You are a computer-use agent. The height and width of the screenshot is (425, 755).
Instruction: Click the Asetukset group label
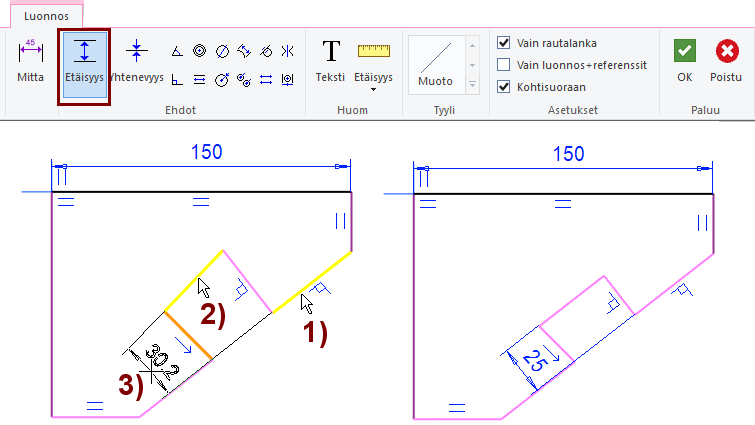click(573, 110)
